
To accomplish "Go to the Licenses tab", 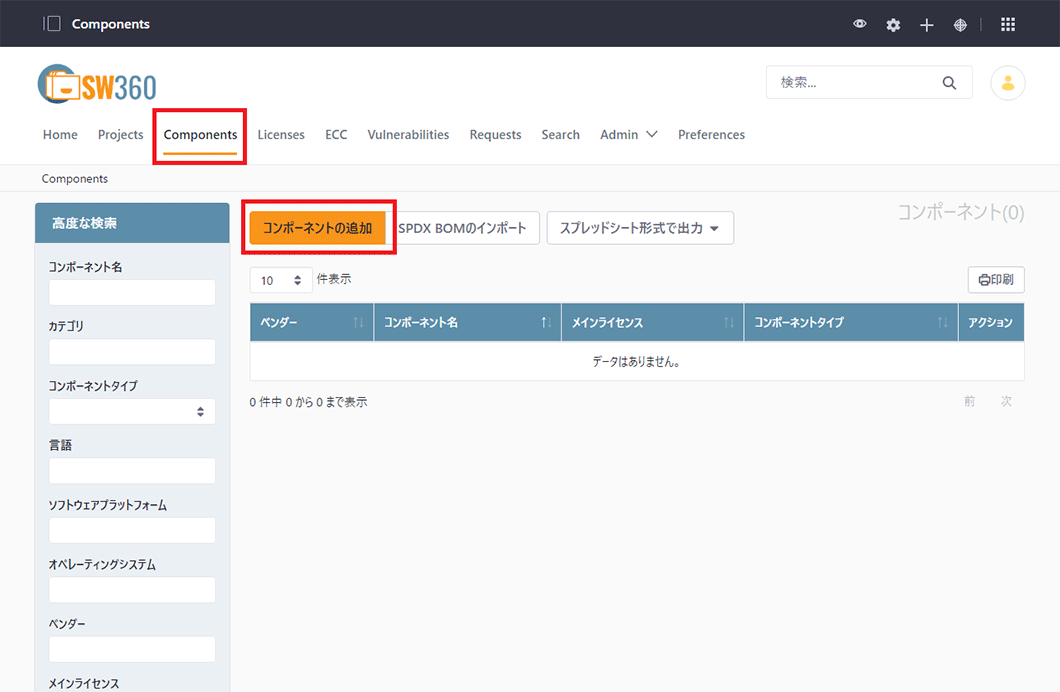I will [281, 135].
